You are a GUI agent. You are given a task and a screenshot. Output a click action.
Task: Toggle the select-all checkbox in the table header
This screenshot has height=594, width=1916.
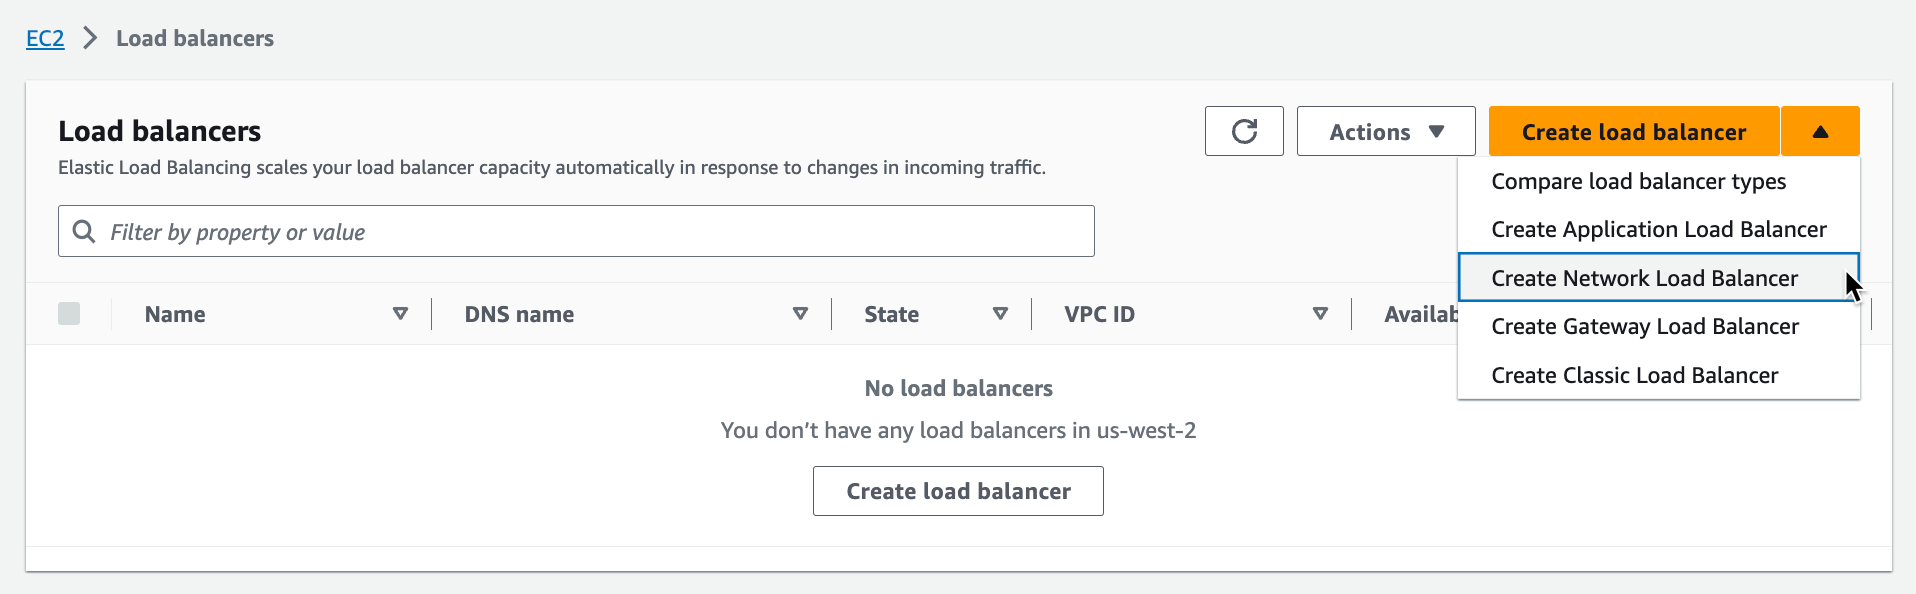[x=70, y=313]
